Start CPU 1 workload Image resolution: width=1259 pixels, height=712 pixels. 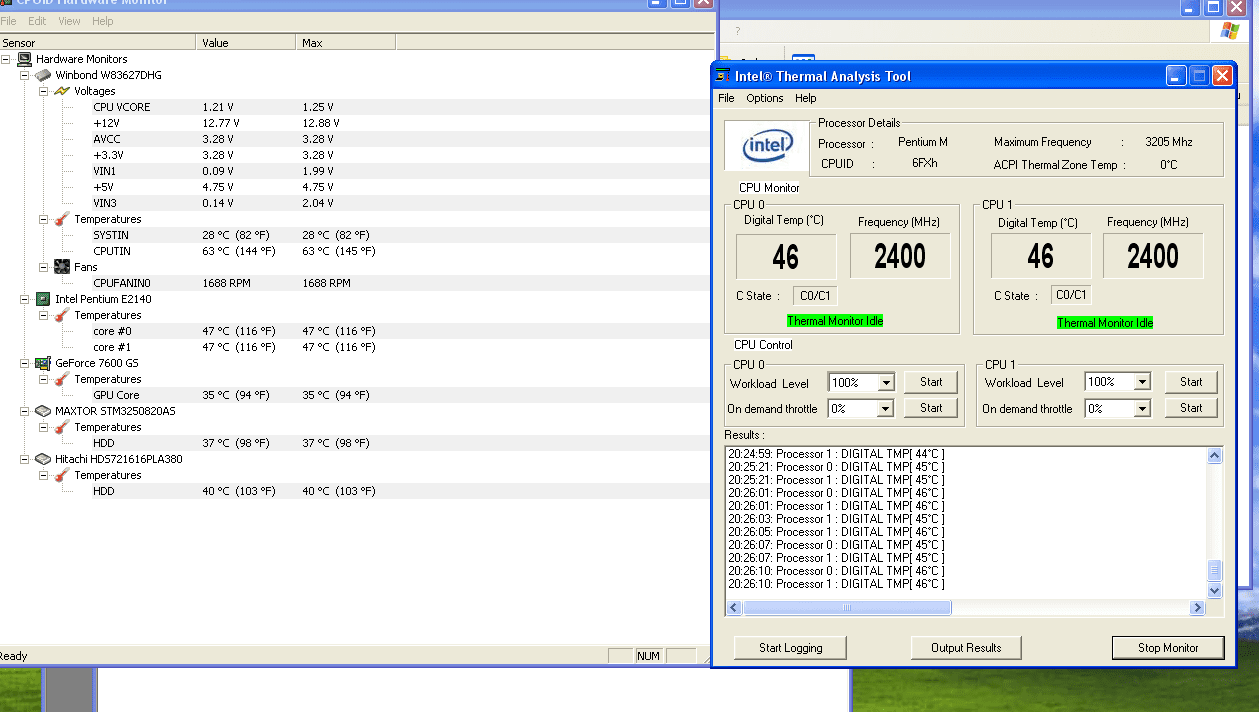pos(1191,382)
